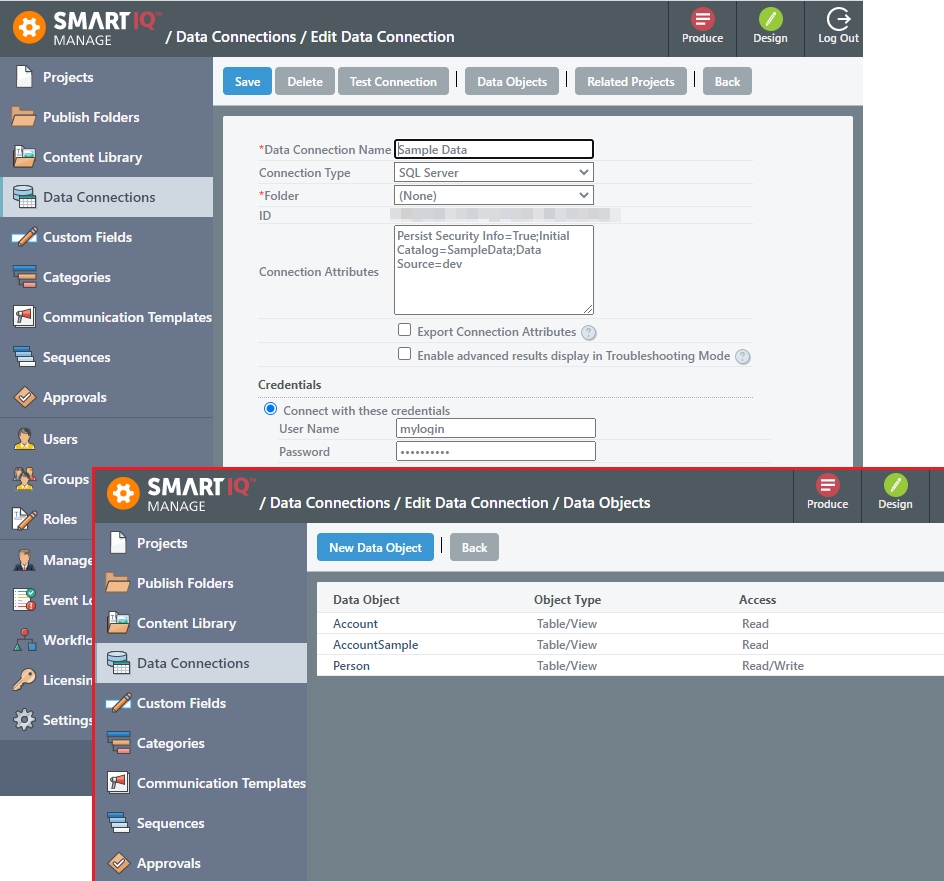Viewport: 944px width, 881px height.
Task: Open the Person data object row
Action: coord(630,665)
